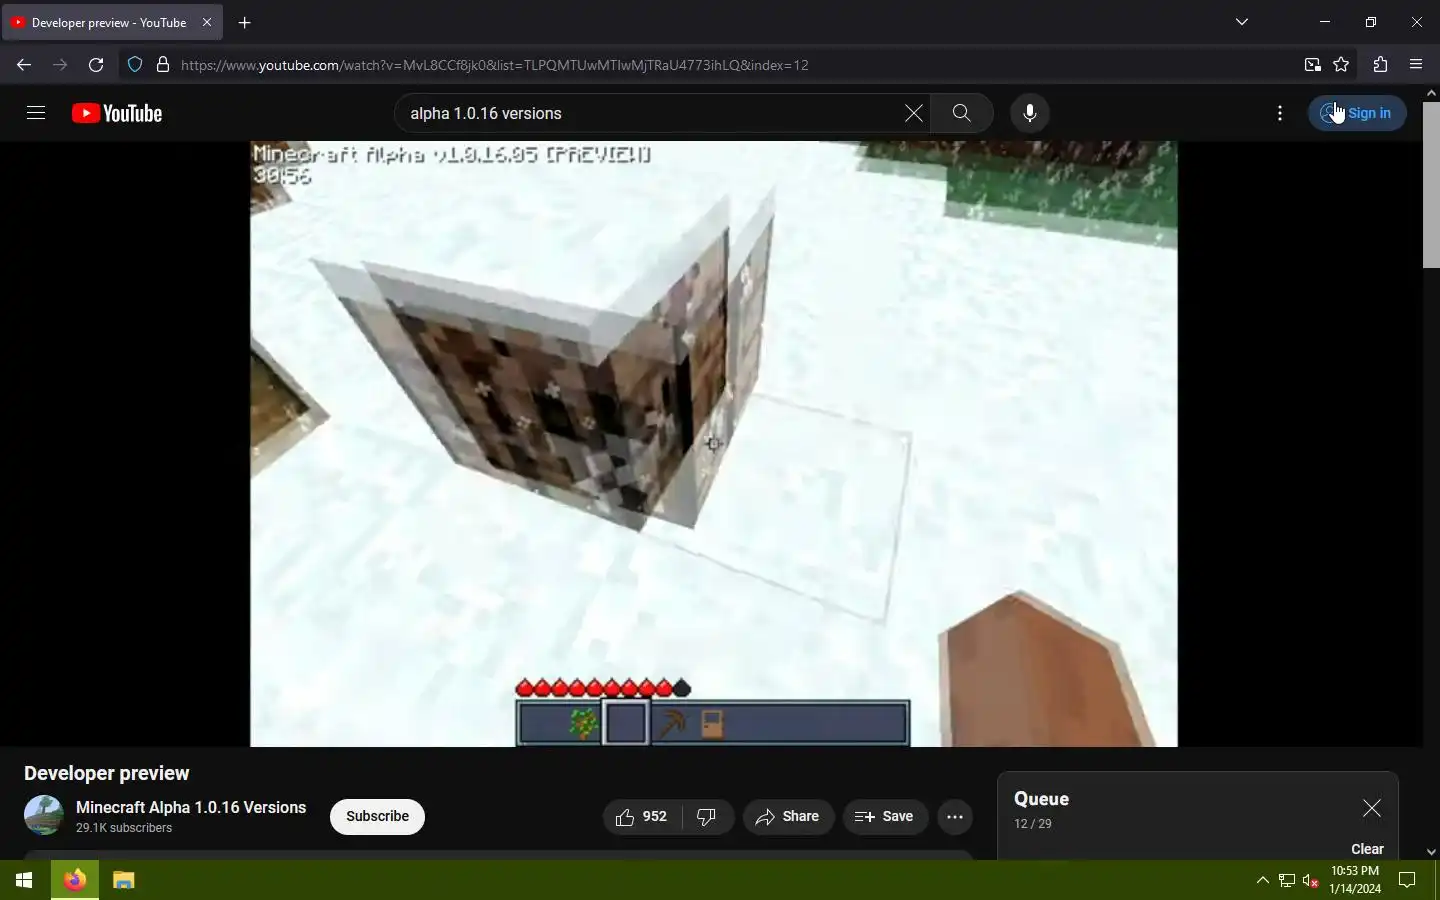This screenshot has width=1440, height=900.
Task: Click the 29.1K subscribers text
Action: tap(124, 828)
